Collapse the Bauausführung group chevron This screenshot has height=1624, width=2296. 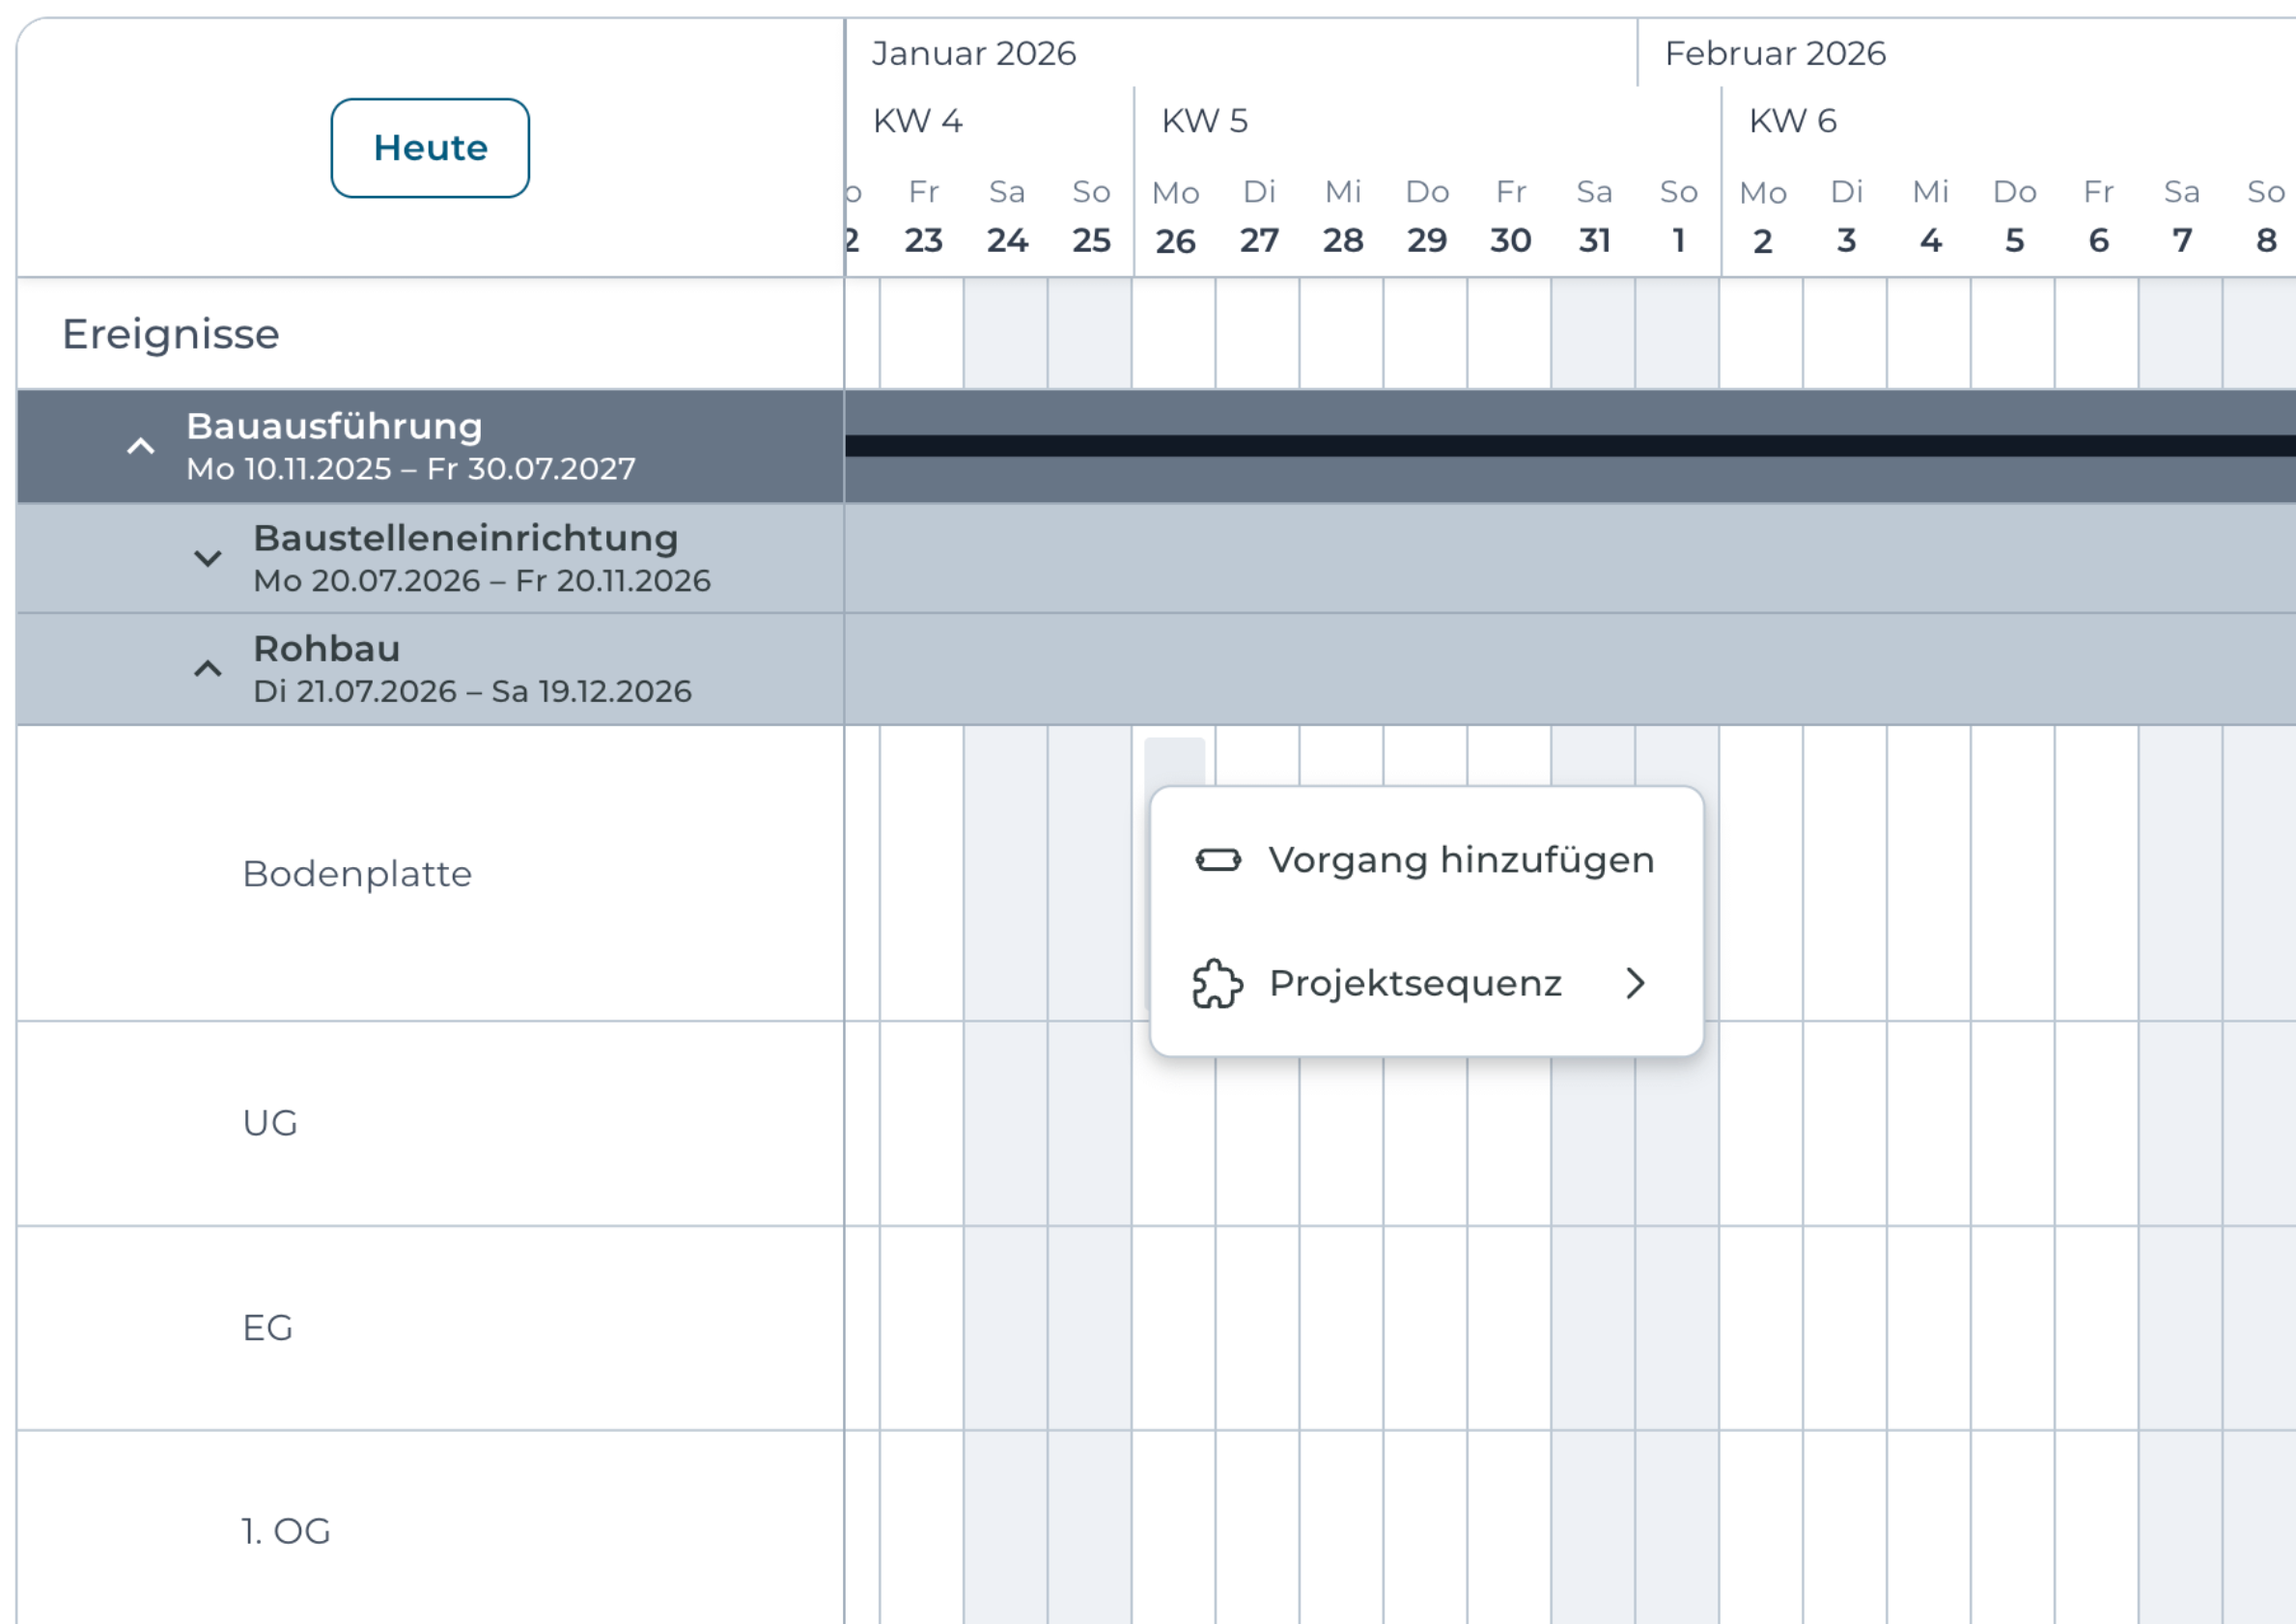click(x=141, y=446)
